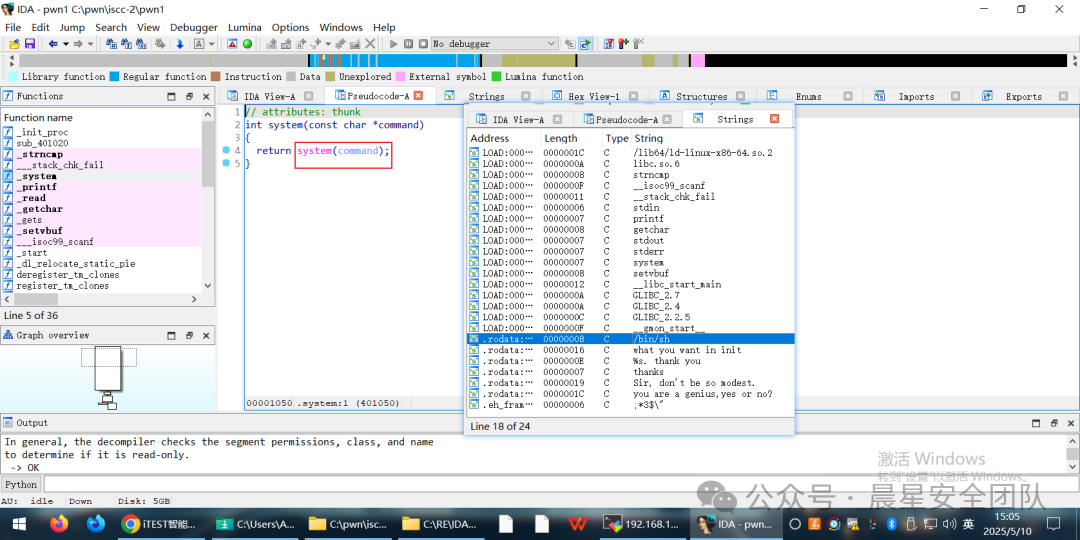Float the Graph overview panel

[x=189, y=335]
